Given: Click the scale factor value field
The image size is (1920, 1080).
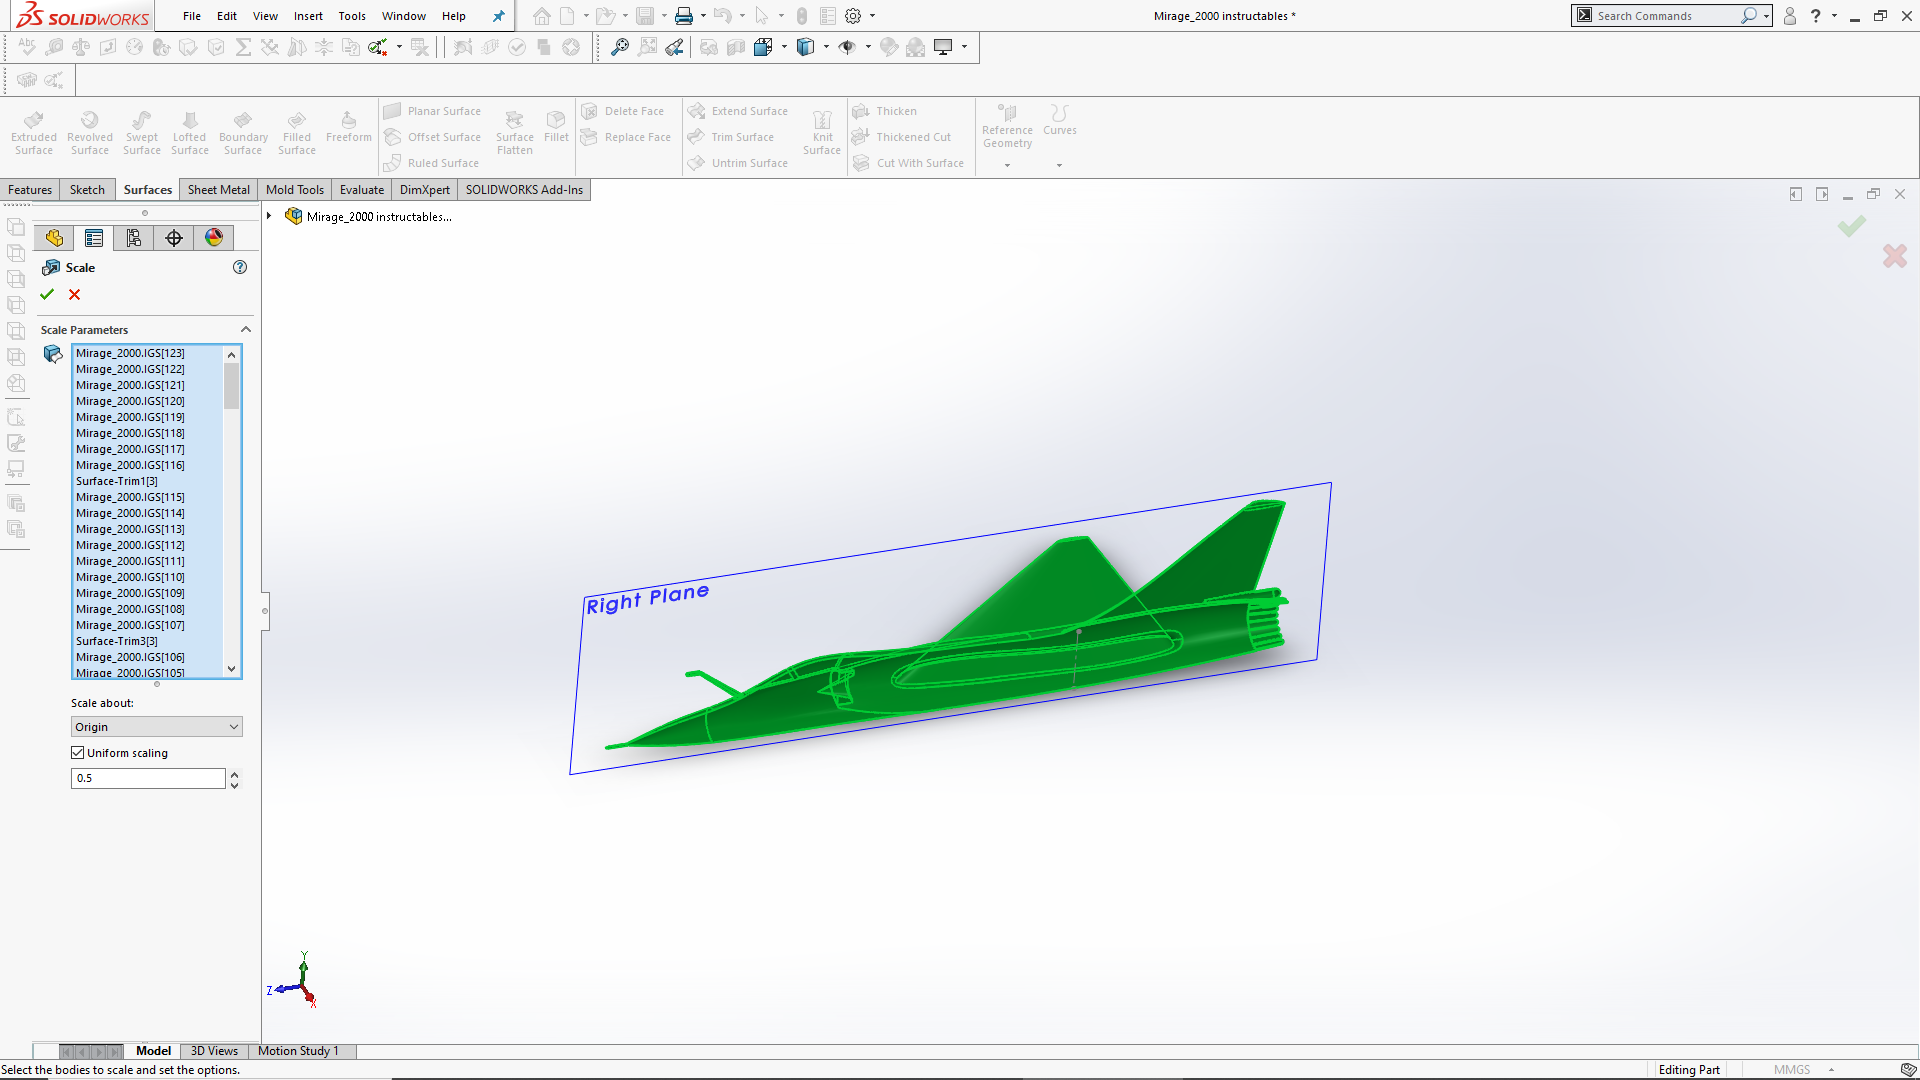Looking at the screenshot, I should click(147, 778).
